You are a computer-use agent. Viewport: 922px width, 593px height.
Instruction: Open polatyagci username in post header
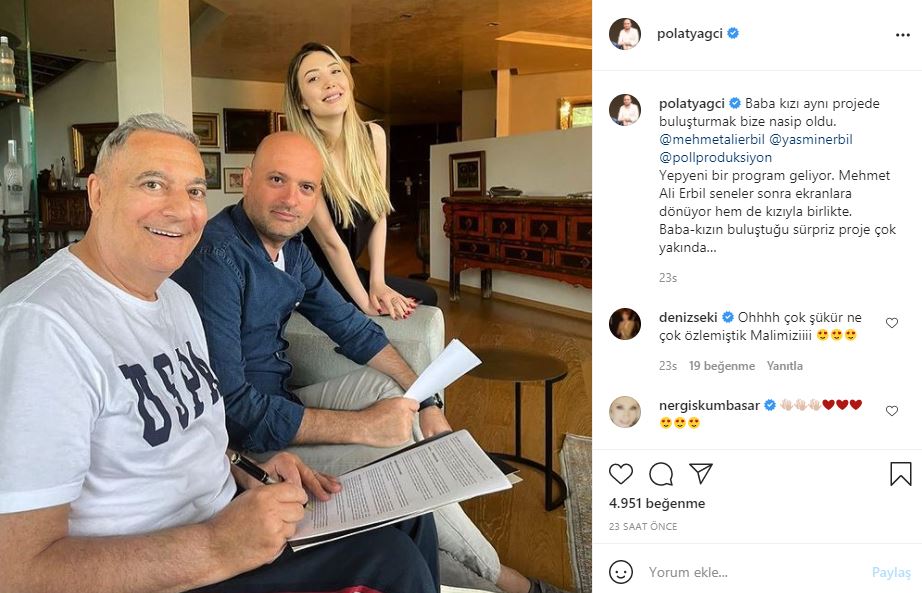(x=689, y=34)
